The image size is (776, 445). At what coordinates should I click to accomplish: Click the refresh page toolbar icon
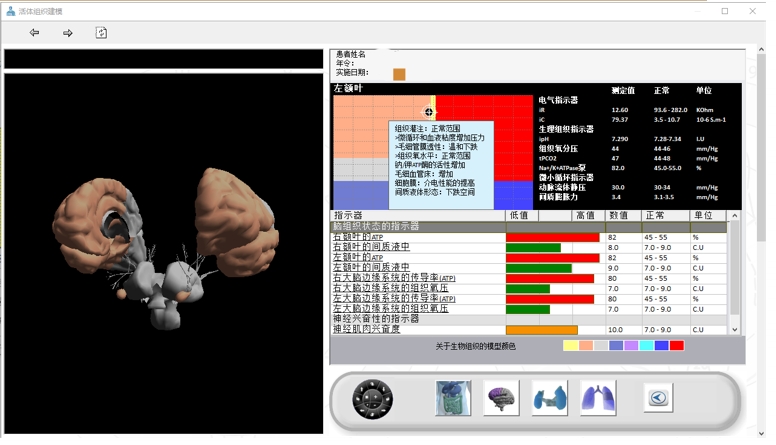(101, 33)
